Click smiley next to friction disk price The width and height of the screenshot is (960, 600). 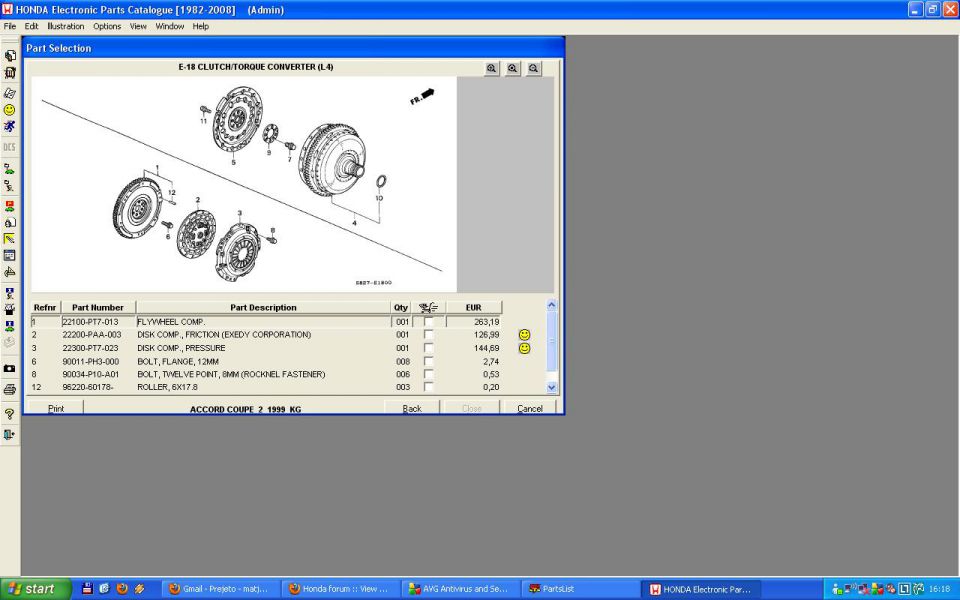(x=524, y=335)
